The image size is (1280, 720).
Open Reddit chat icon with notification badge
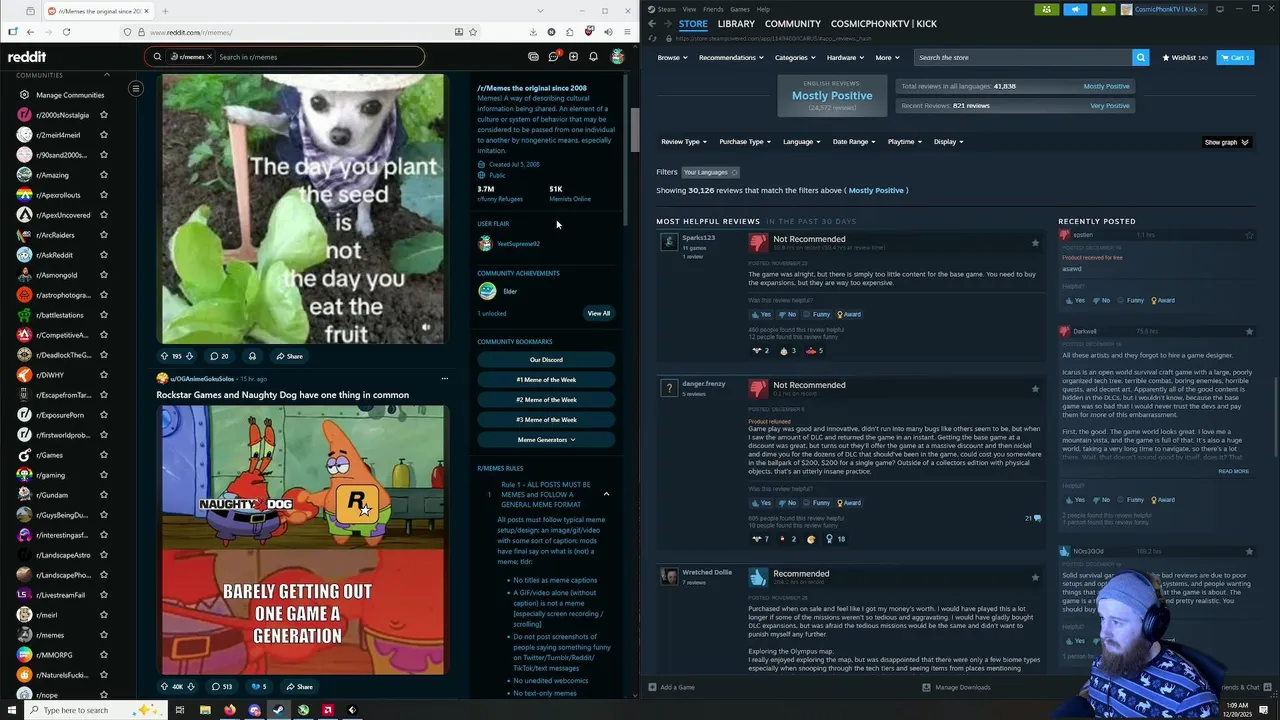click(x=553, y=57)
